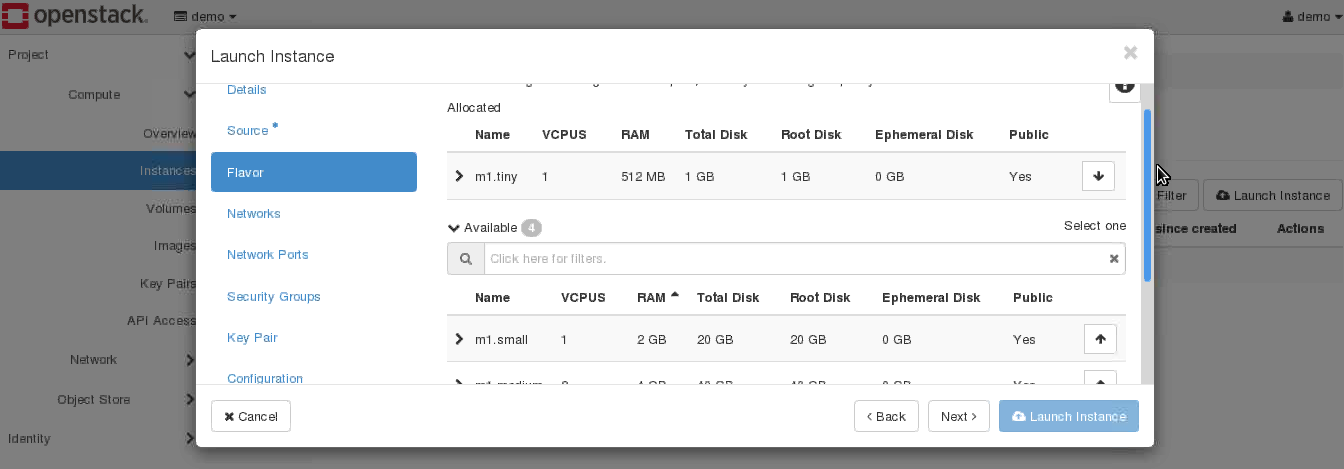Open the Configuration step
The width and height of the screenshot is (1344, 469).
coord(265,379)
